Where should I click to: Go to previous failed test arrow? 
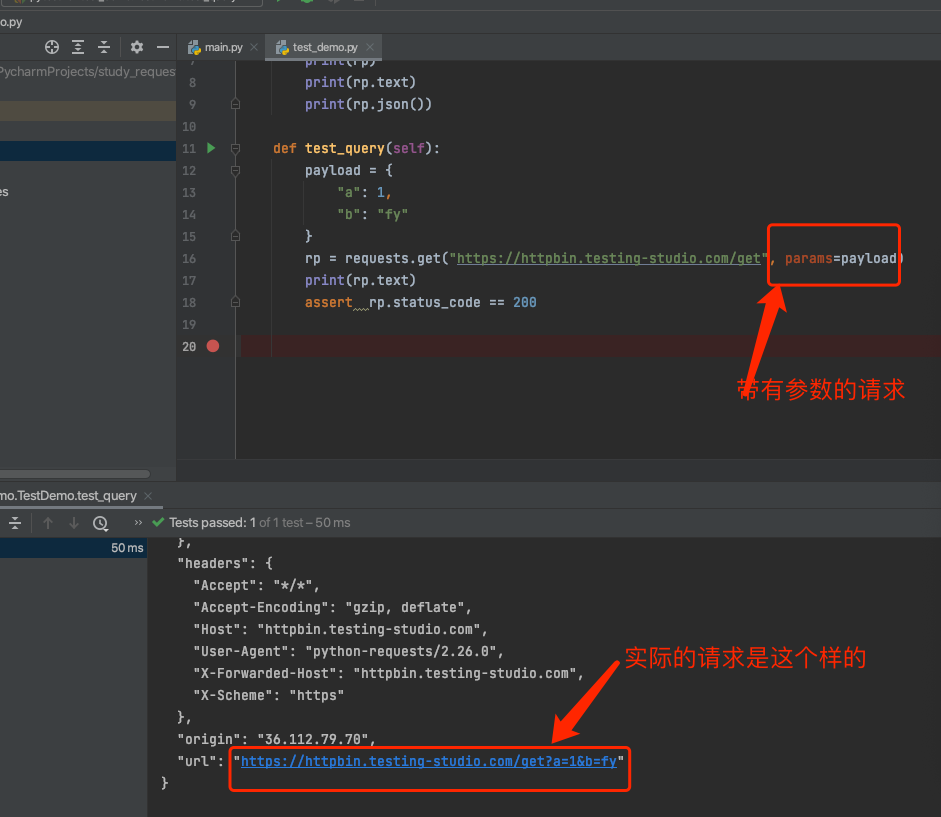click(x=48, y=523)
